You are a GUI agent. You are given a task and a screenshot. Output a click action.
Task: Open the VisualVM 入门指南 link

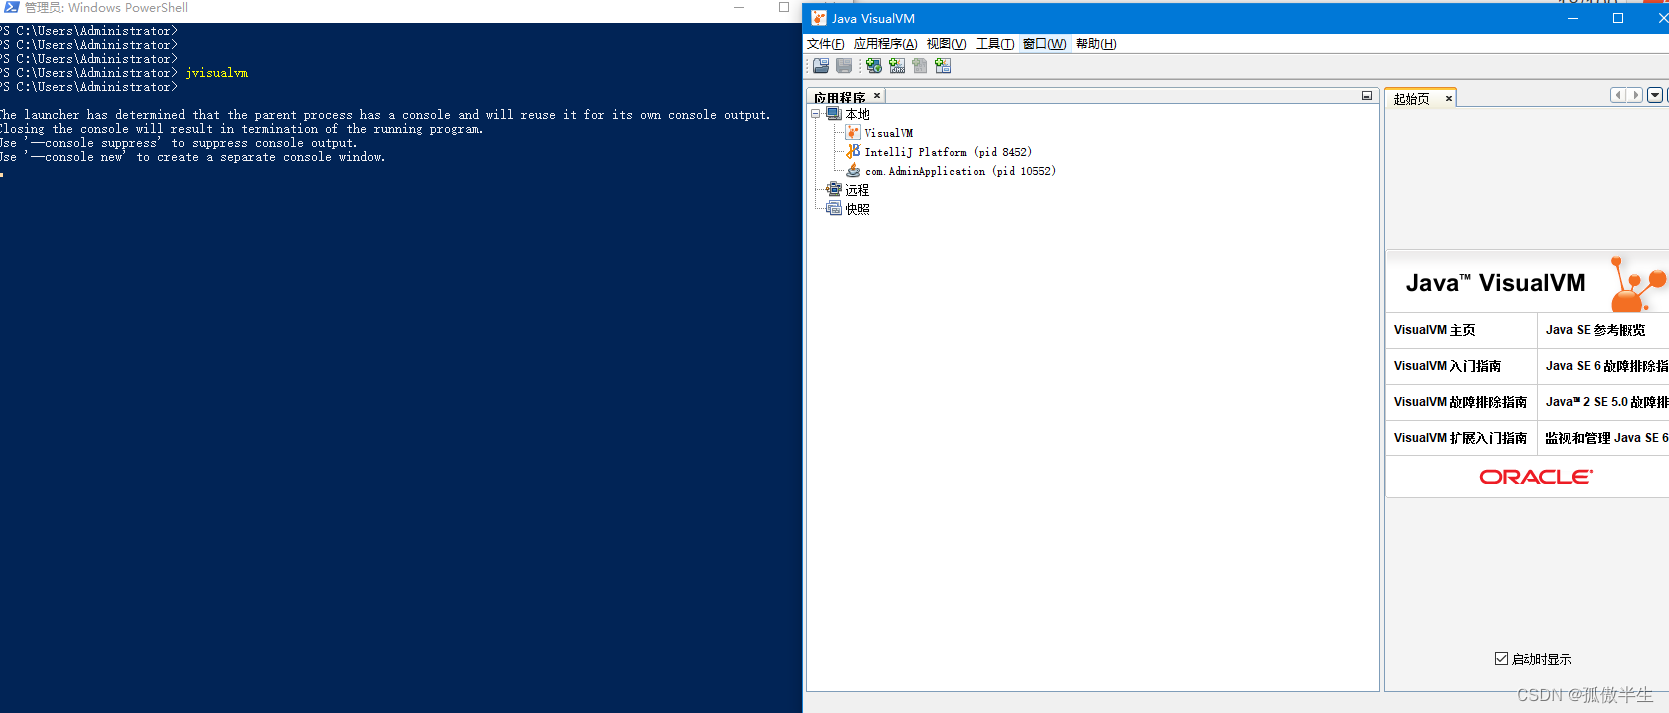1447,366
